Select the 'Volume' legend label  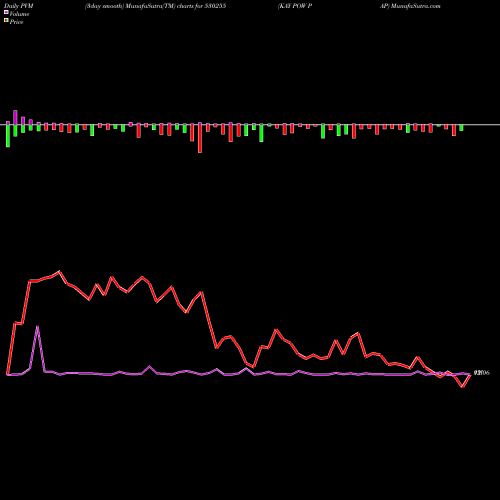19,14
